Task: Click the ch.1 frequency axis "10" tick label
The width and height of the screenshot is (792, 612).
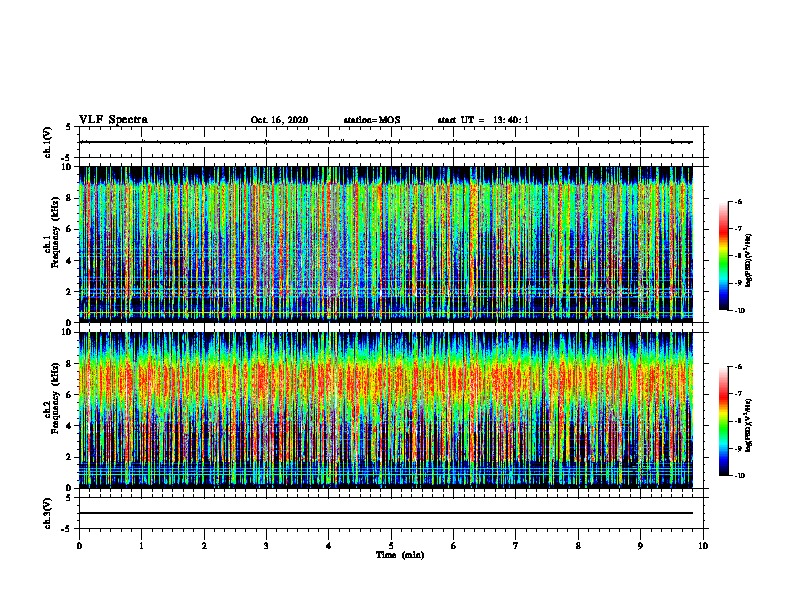Action: [67, 167]
